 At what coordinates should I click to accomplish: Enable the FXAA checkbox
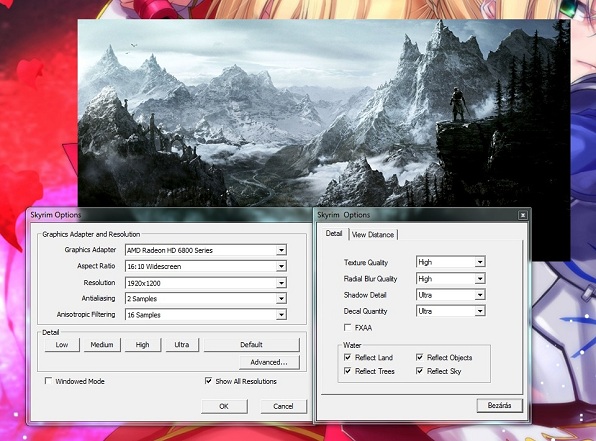point(347,327)
